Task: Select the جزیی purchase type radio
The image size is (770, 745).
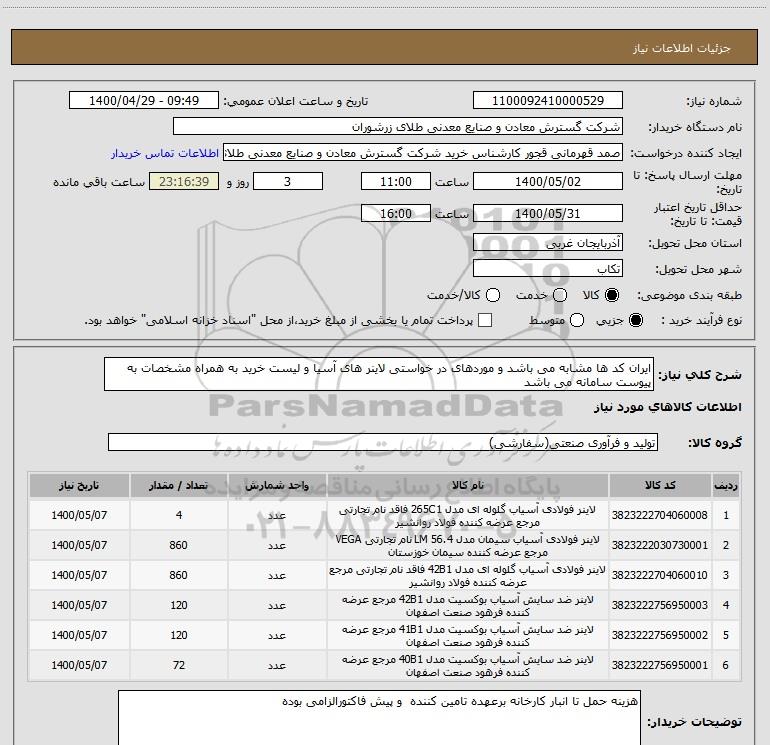Action: pos(635,320)
